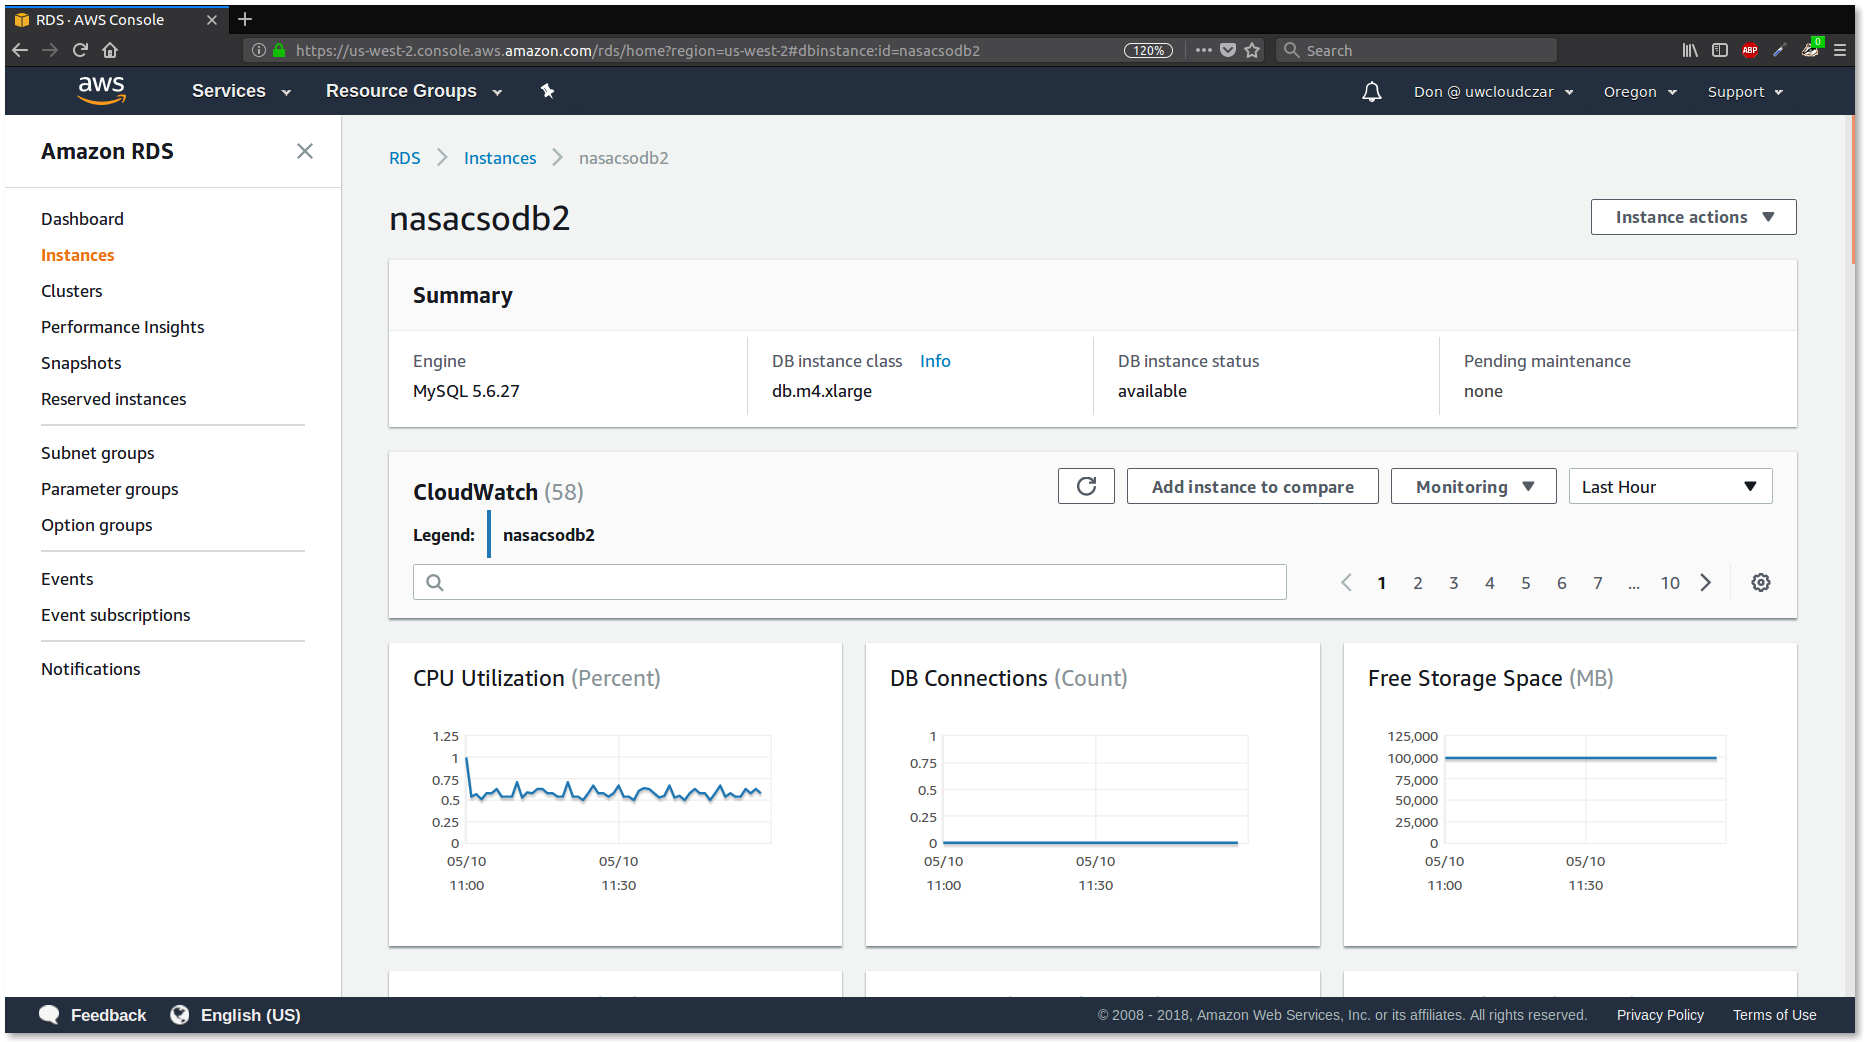Open Privacy Policy link
1864x1042 pixels.
1660,1015
